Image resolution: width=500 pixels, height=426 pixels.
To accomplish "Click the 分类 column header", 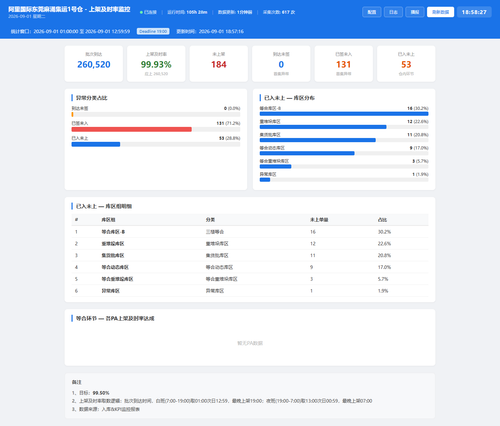I will [210, 220].
